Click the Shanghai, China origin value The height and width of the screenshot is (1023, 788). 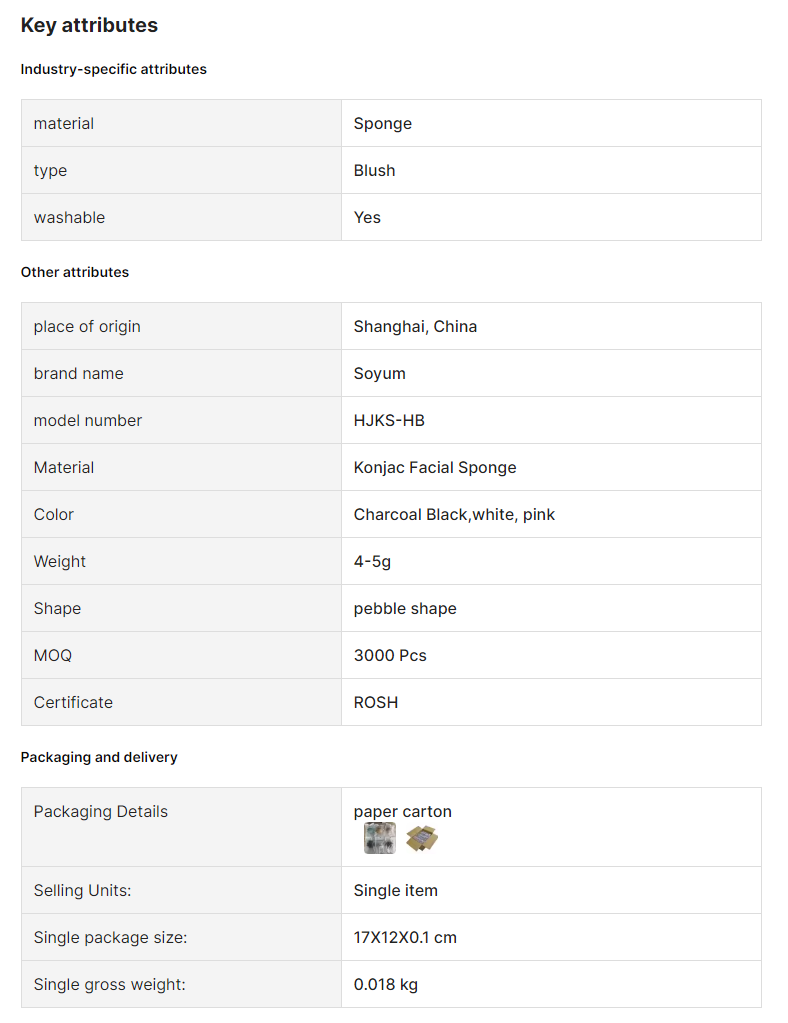(x=416, y=326)
